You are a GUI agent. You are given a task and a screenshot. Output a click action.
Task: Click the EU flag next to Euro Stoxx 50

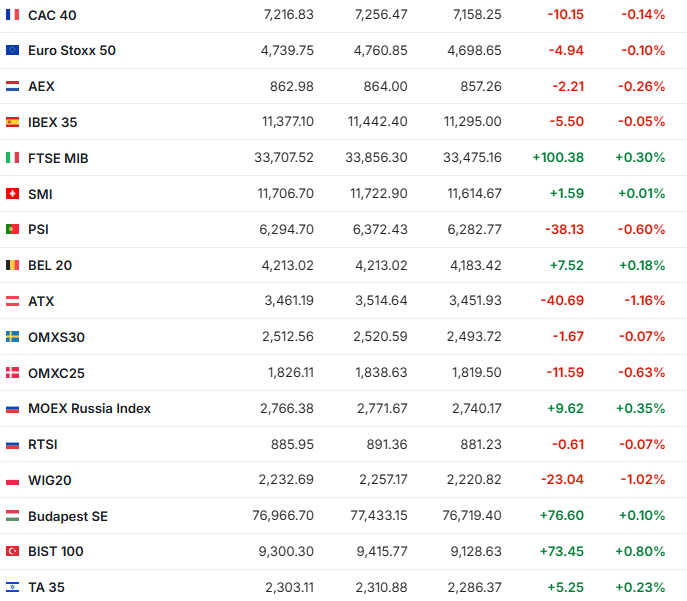click(13, 50)
